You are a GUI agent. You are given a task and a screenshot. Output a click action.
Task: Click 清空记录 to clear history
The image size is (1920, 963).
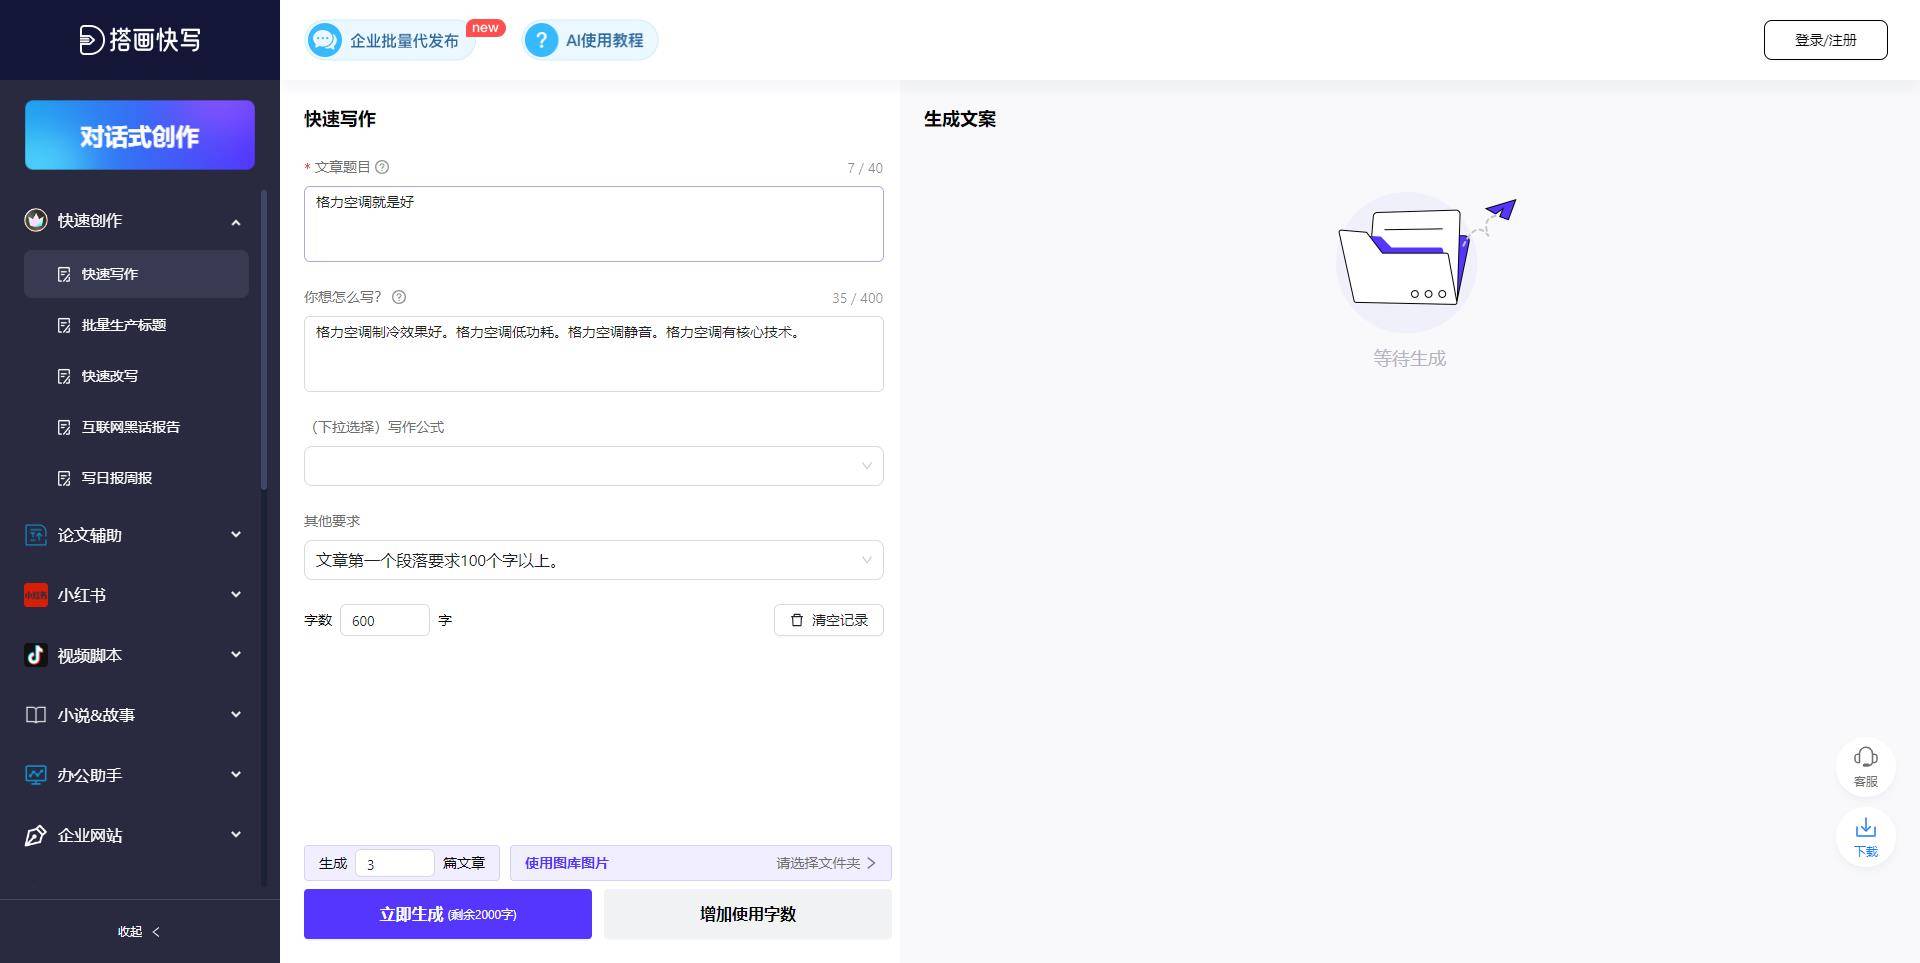[x=828, y=620]
